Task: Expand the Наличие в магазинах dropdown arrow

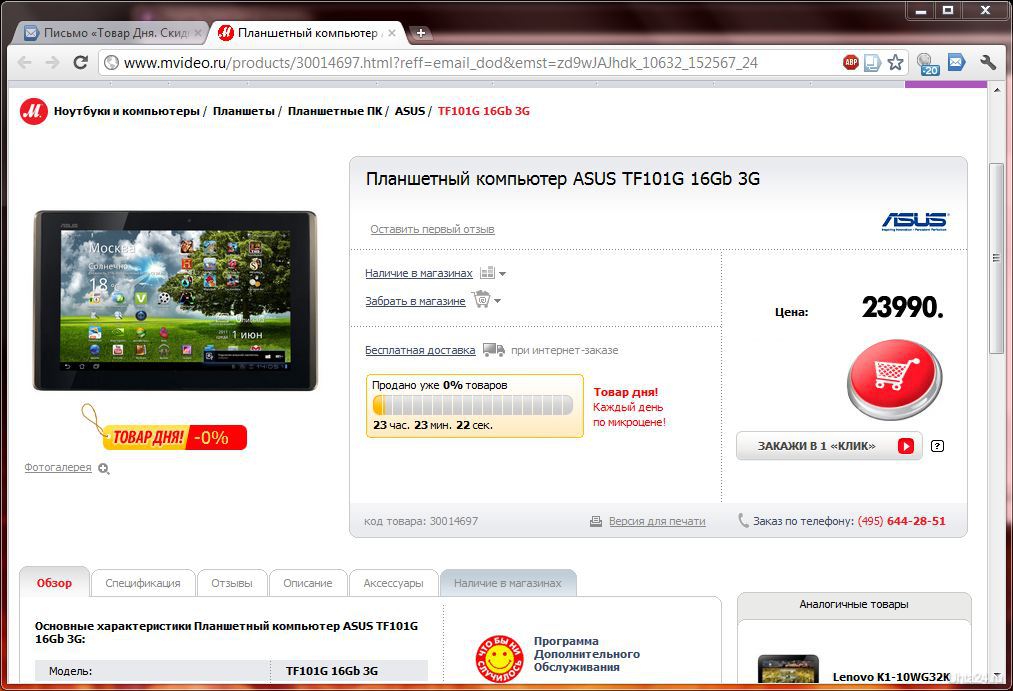Action: click(x=503, y=274)
